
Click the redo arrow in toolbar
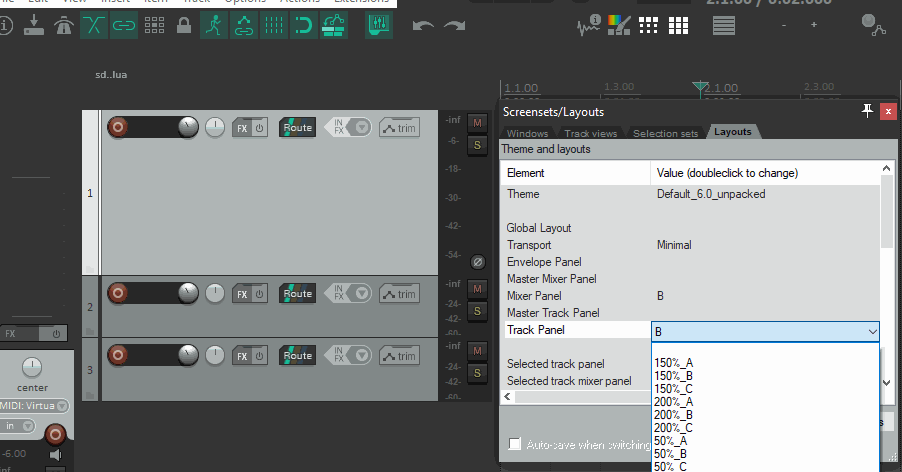[455, 25]
